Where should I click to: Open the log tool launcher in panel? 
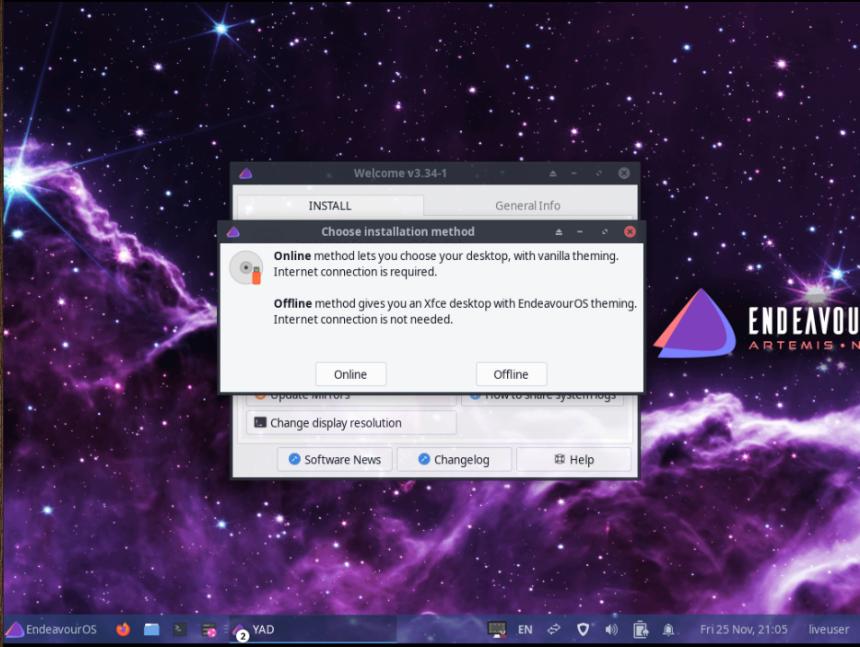pos(208,630)
